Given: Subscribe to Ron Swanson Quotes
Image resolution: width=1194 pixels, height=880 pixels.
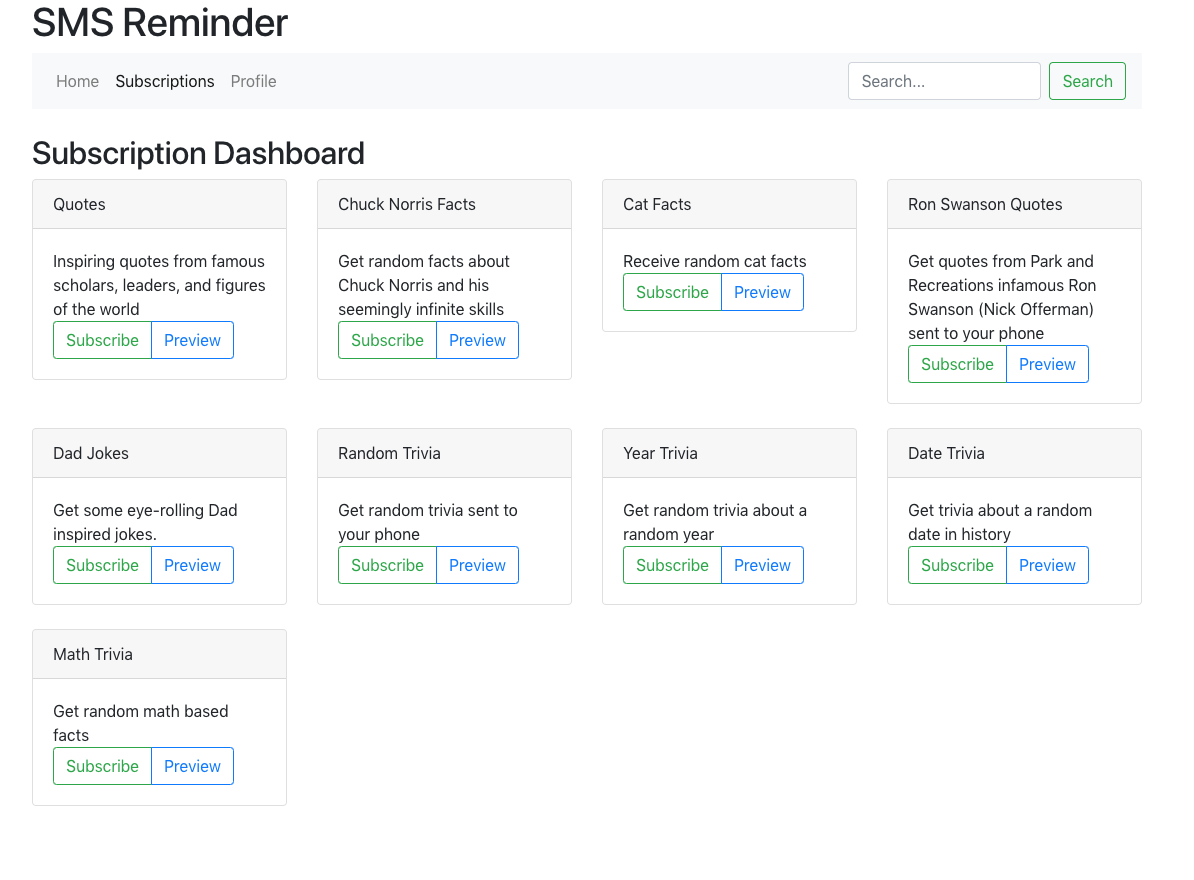Looking at the screenshot, I should (x=957, y=364).
